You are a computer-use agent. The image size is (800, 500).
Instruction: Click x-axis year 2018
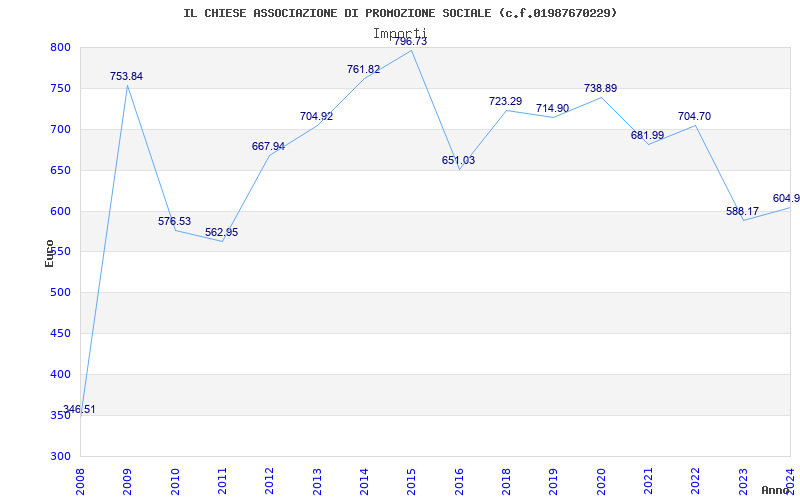pyautogui.click(x=506, y=482)
